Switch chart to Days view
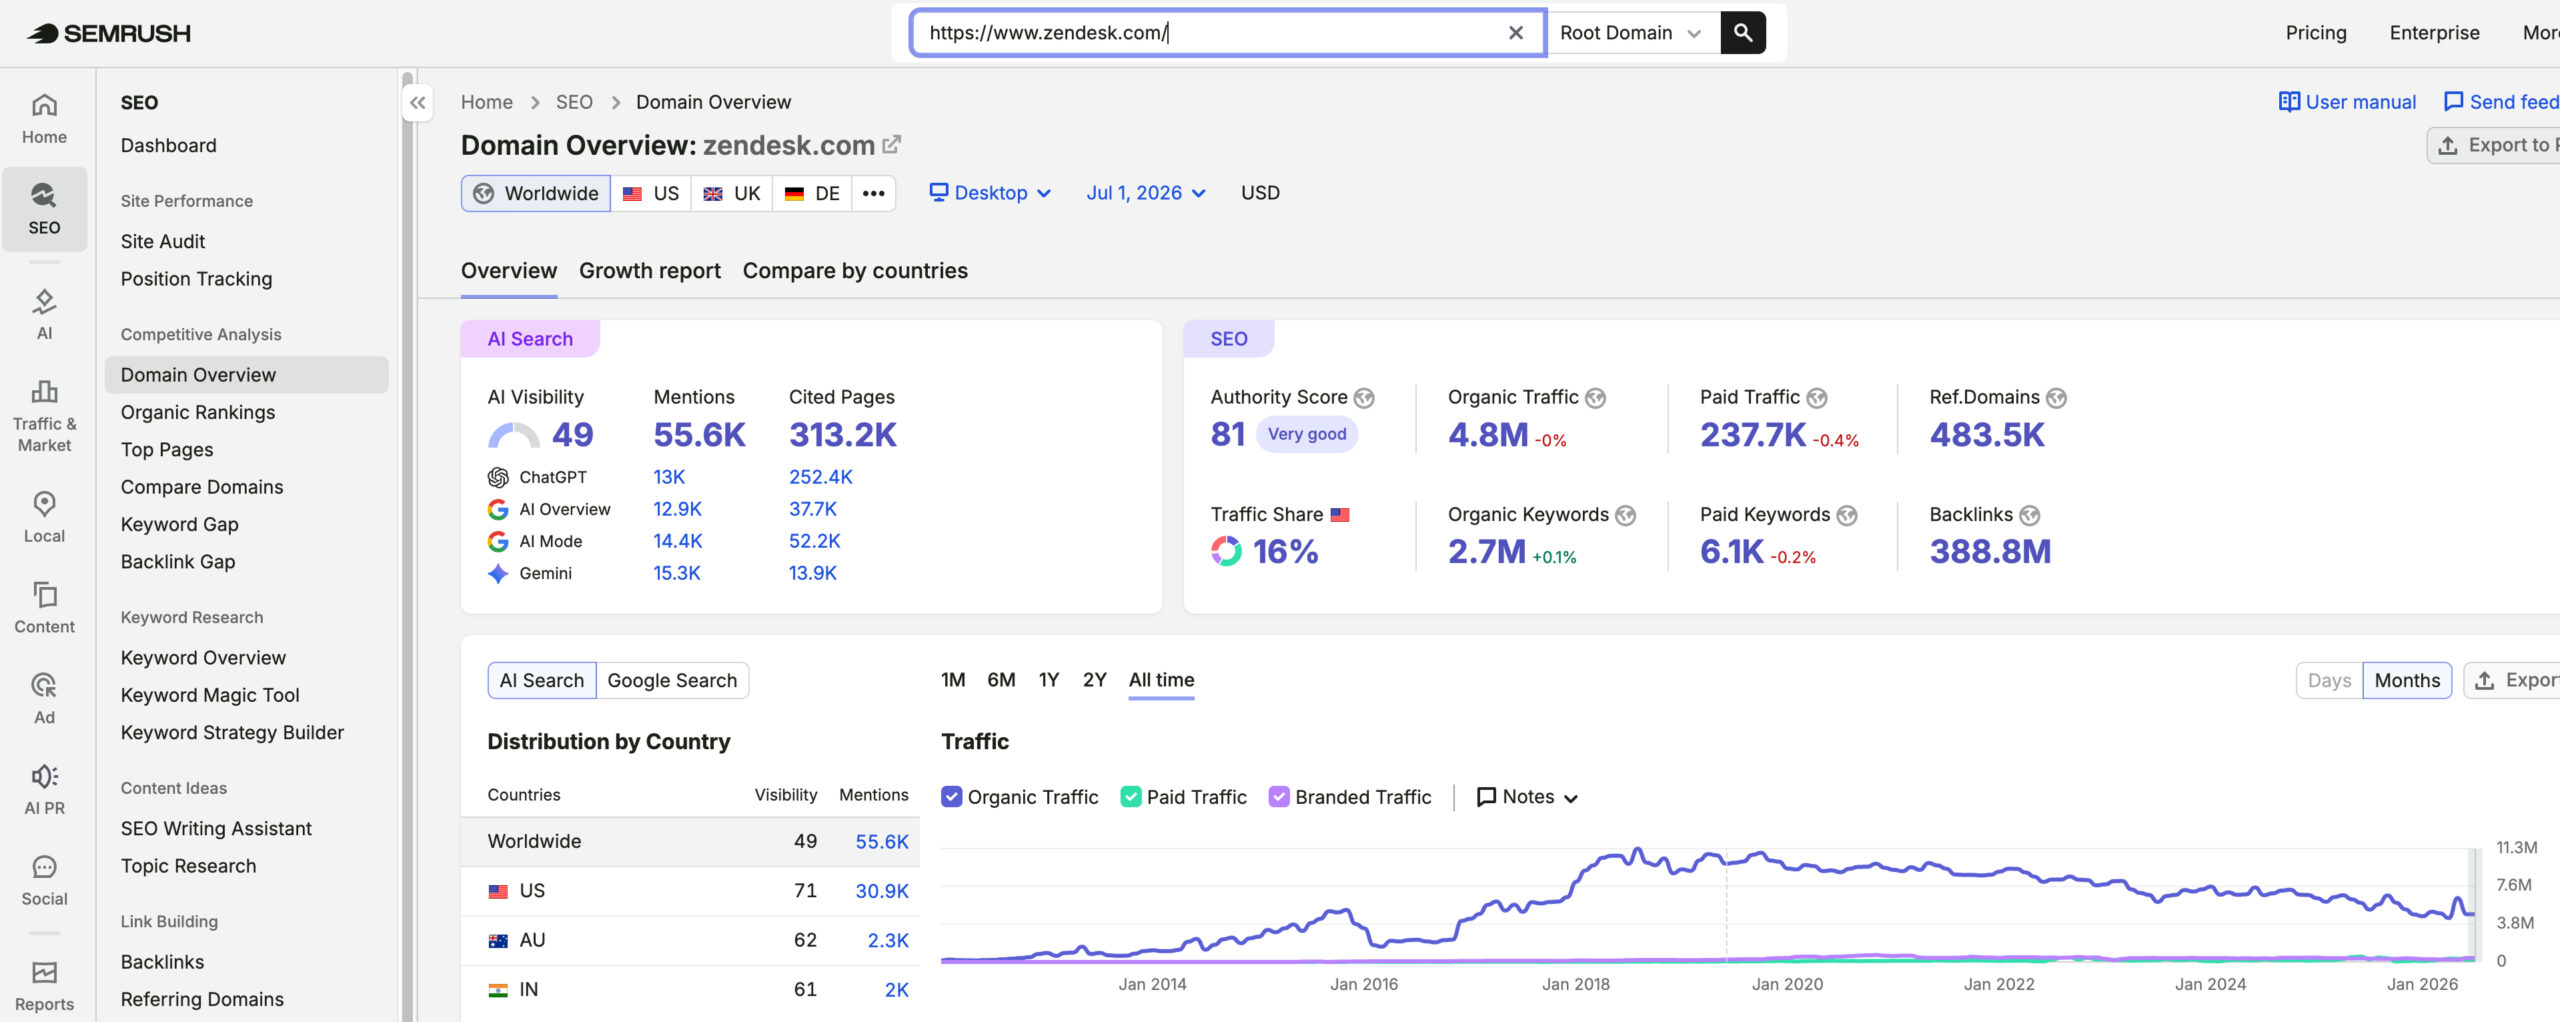Viewport: 2560px width, 1022px height. click(x=2329, y=680)
